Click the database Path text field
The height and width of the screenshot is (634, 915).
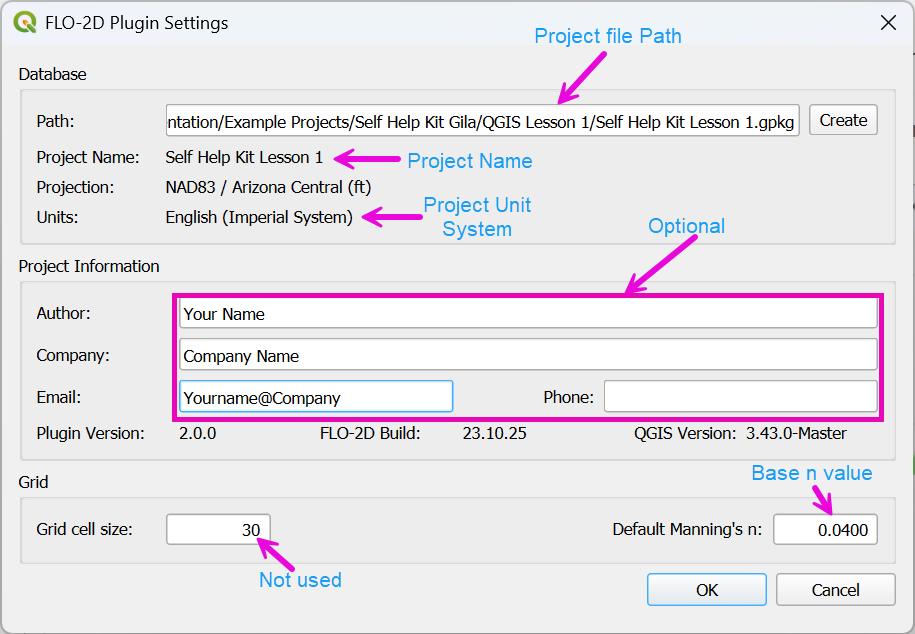pos(483,121)
